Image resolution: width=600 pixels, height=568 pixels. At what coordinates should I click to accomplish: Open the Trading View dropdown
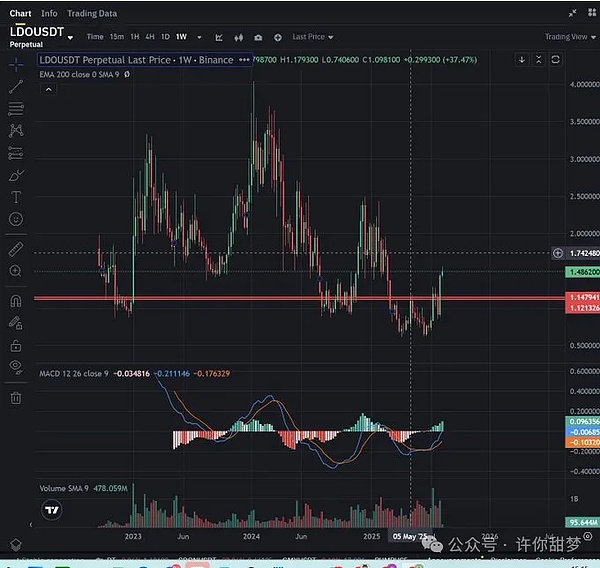570,37
